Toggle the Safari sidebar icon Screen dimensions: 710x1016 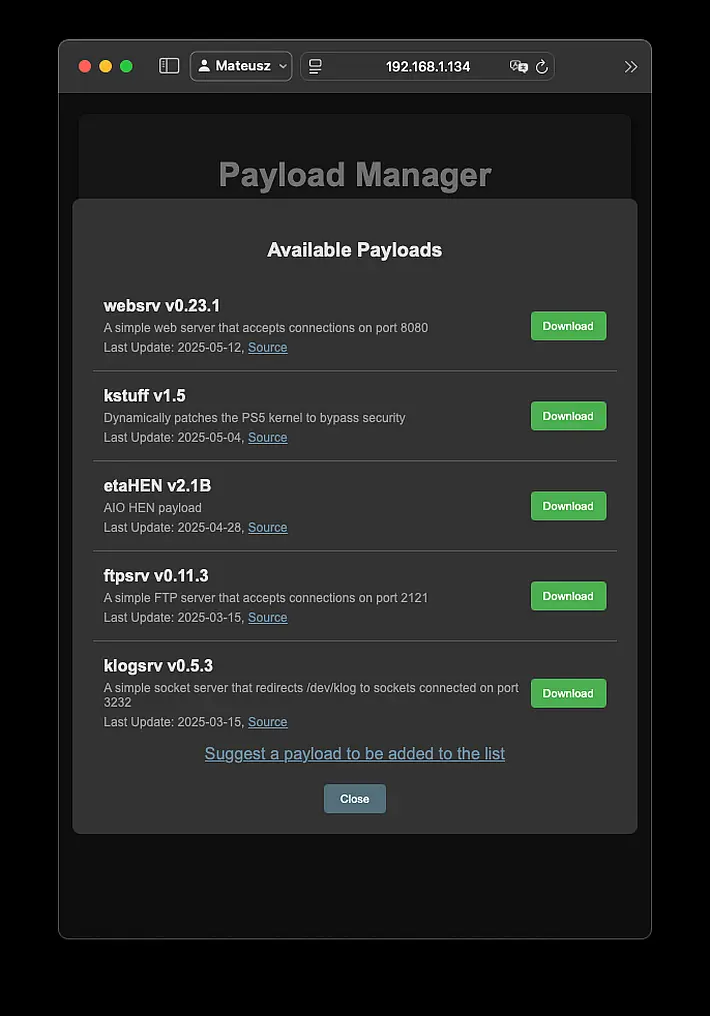(169, 66)
